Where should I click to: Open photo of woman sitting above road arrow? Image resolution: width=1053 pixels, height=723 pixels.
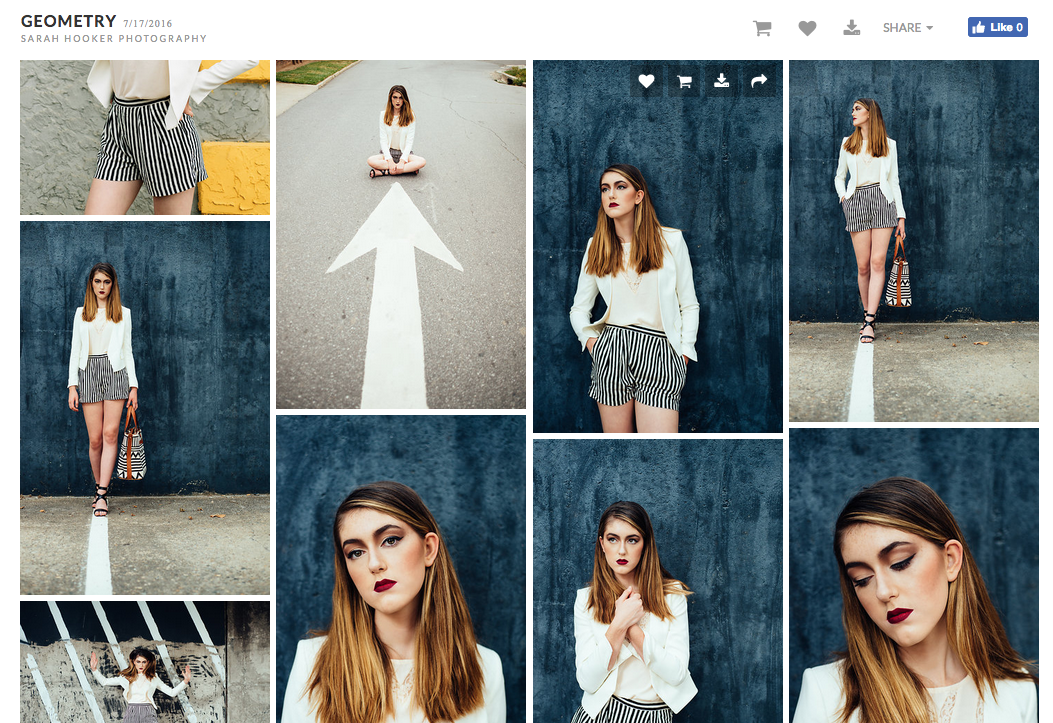401,234
